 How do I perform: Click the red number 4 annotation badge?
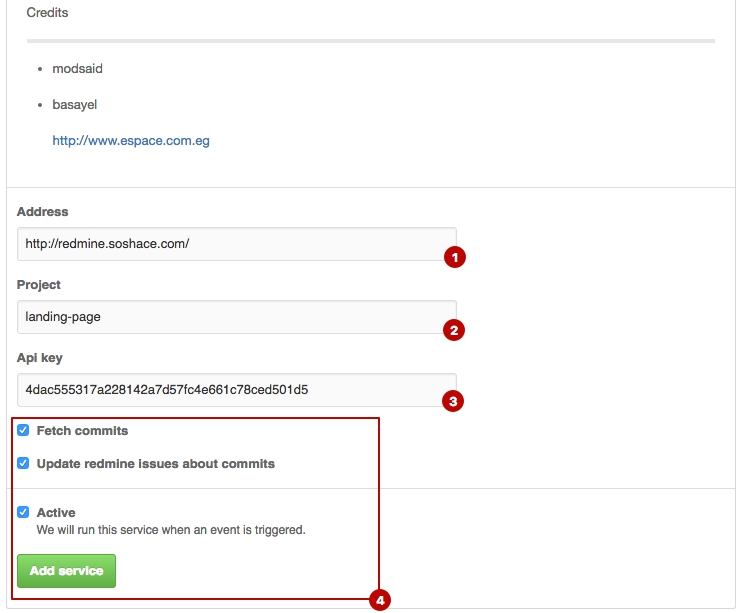[380, 600]
